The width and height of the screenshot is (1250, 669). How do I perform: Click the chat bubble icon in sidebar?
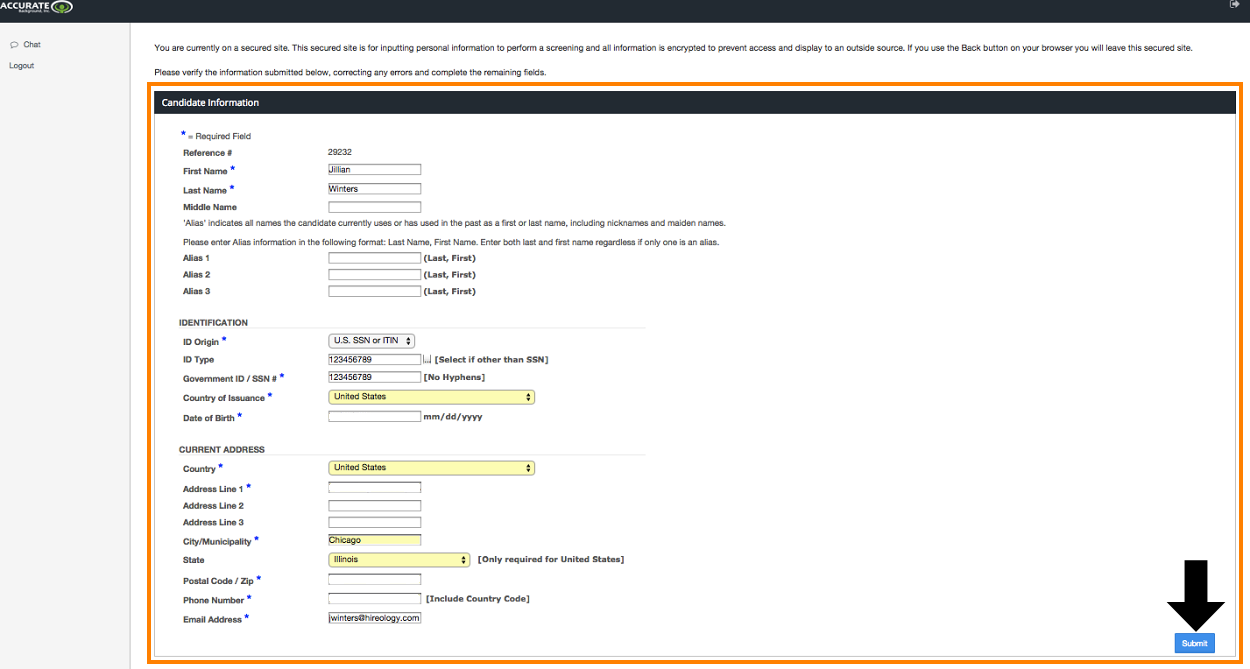pyautogui.click(x=14, y=45)
